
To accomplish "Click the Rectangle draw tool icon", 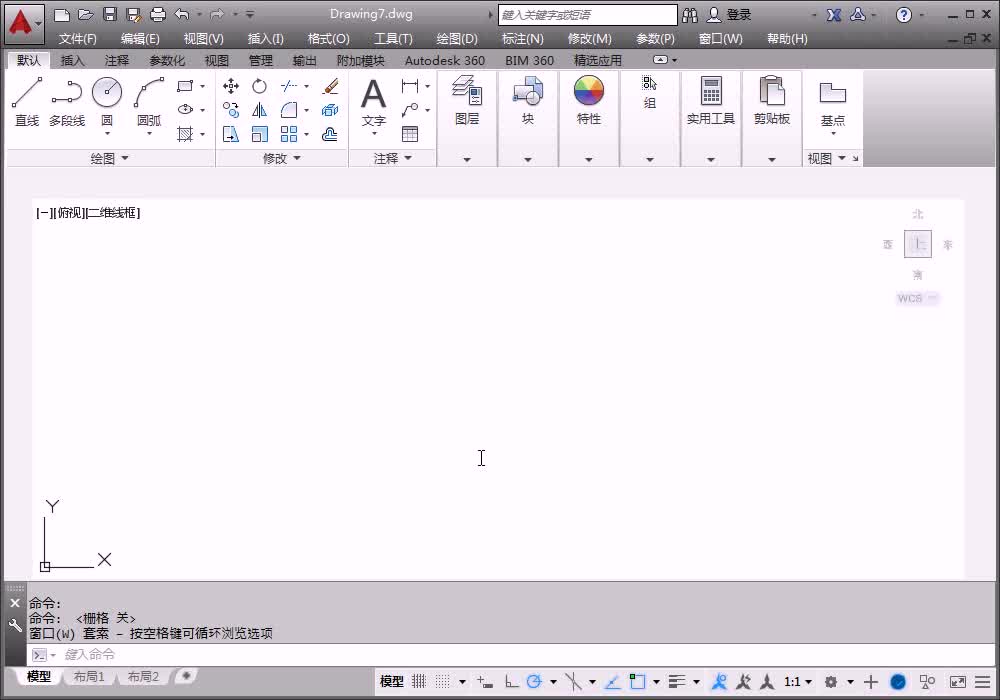I will coord(185,86).
